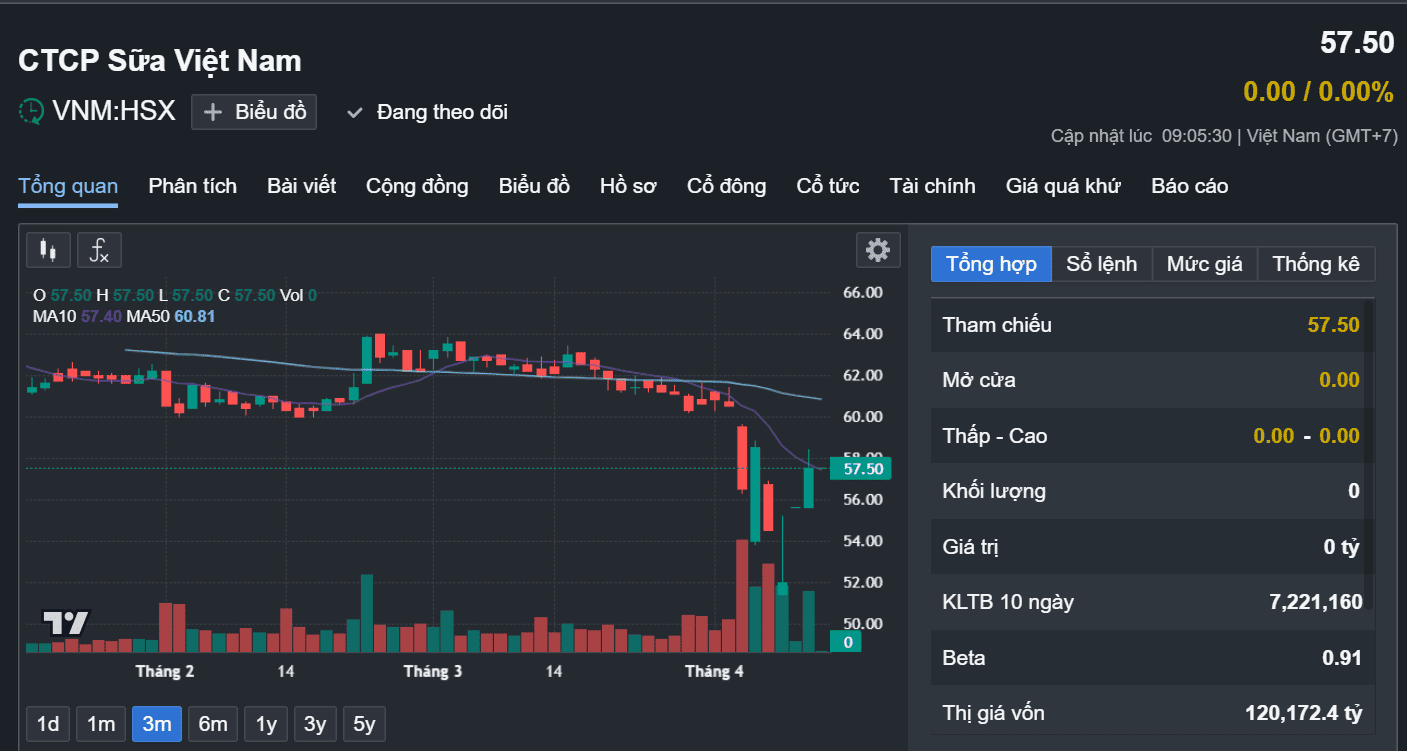The width and height of the screenshot is (1407, 751).
Task: Click the VNM:HSX ticker symbol
Action: tap(114, 111)
